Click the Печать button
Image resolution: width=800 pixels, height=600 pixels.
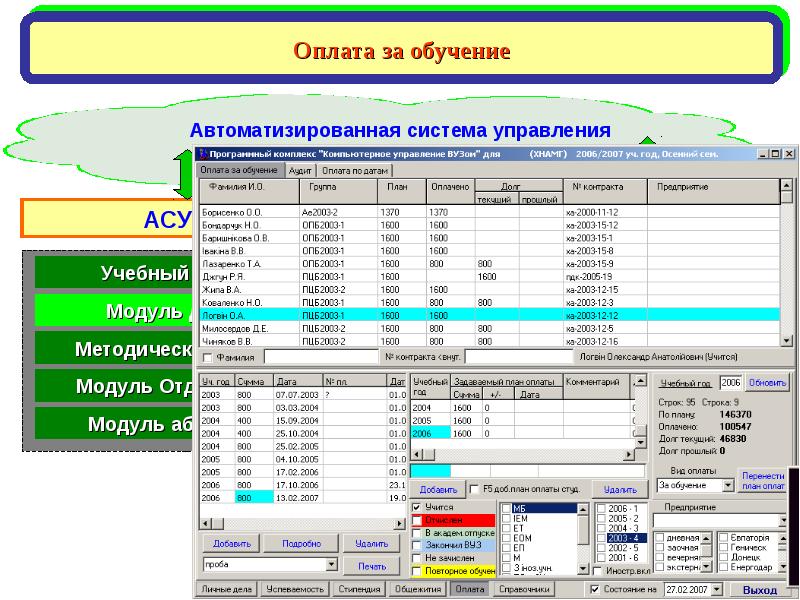(371, 566)
